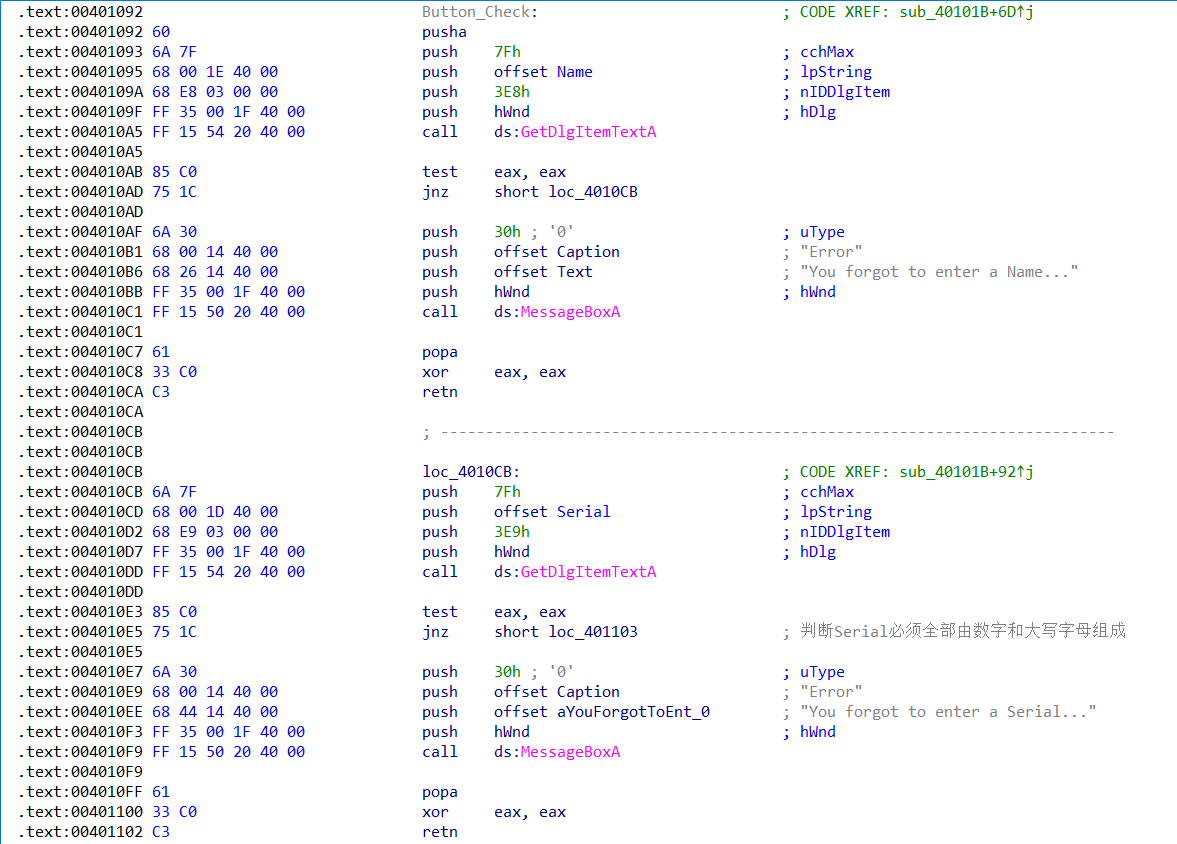Click GetDlgItemTextA call at address 004010A5
Screen dimensions: 1177x844
click(588, 132)
